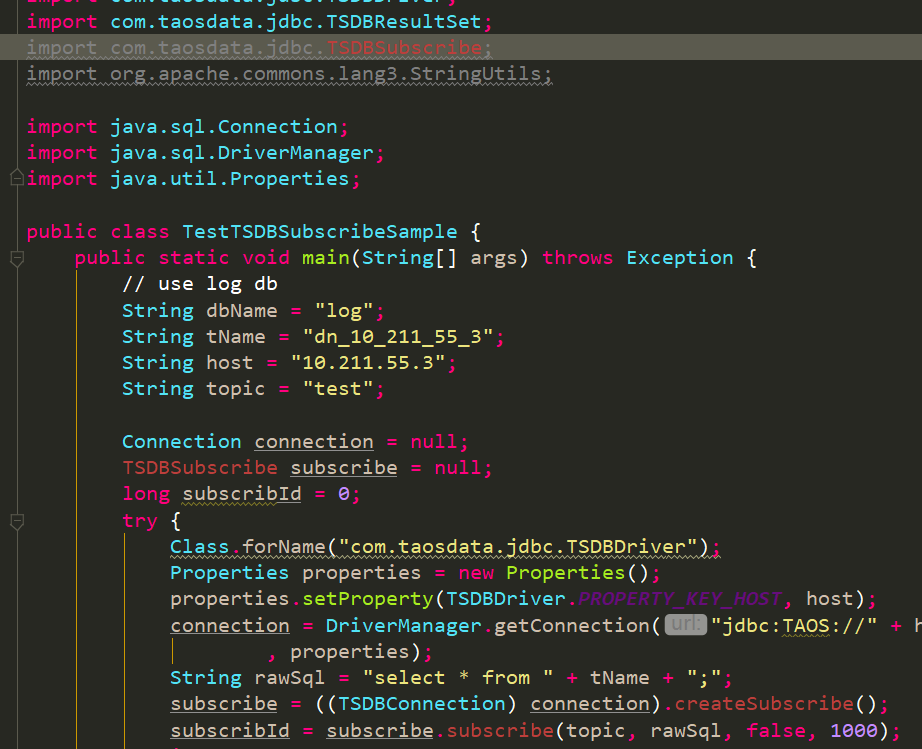Click the "dn_10_211_55_3" string literal

(397, 337)
